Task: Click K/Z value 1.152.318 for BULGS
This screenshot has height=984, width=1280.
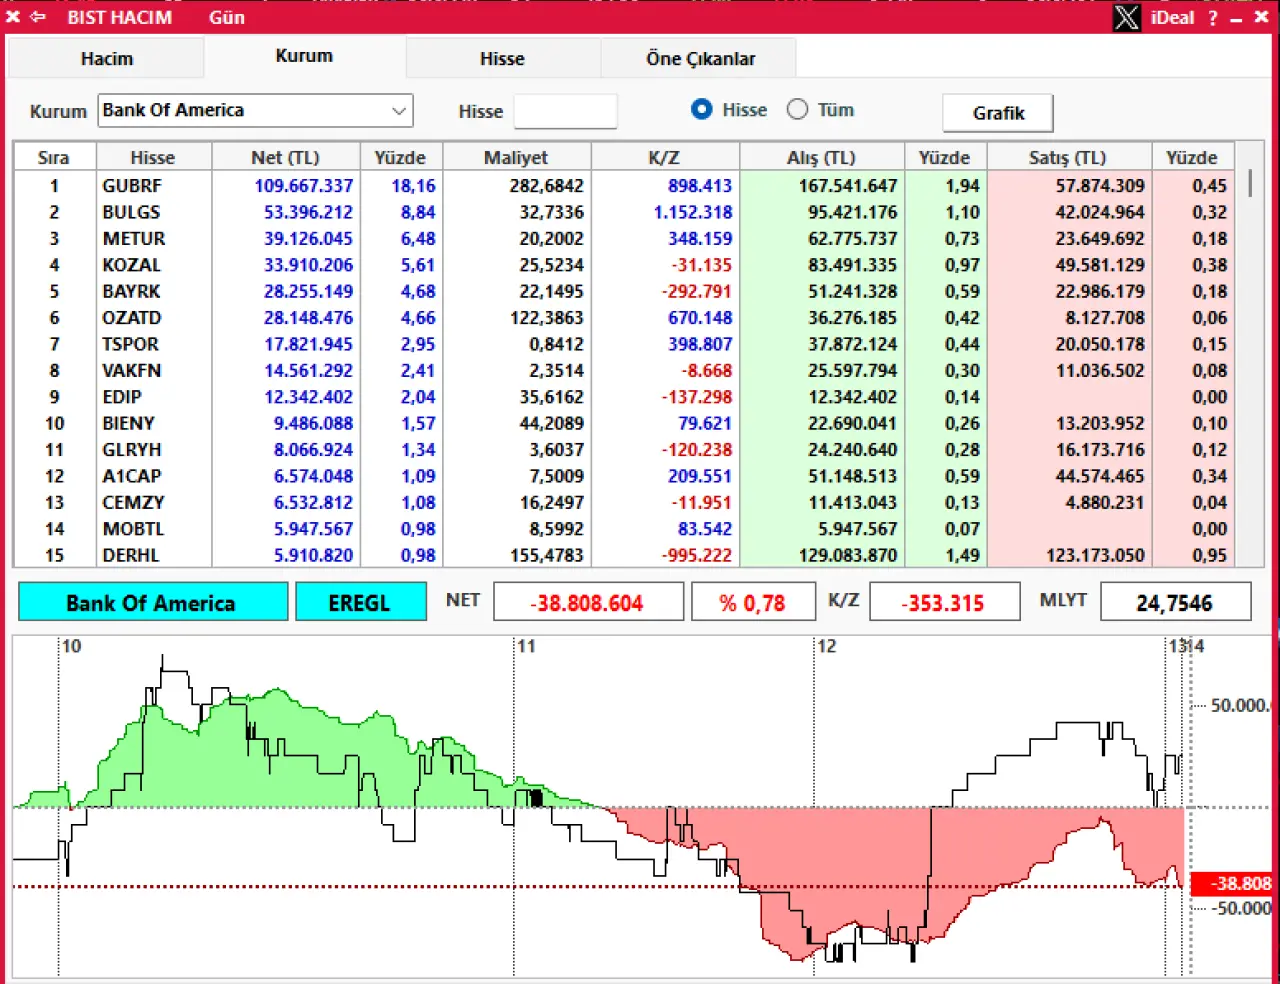Action: 693,212
